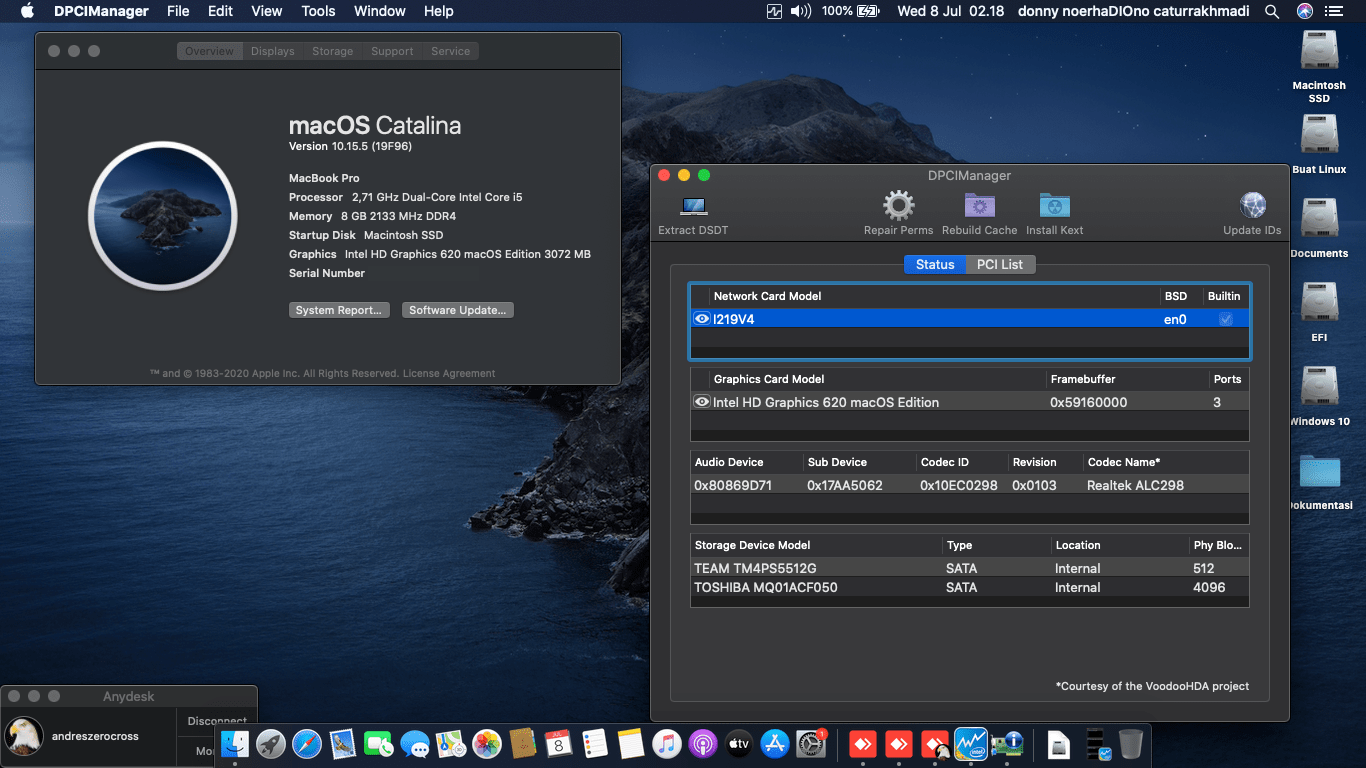The width and height of the screenshot is (1366, 768).
Task: Click the volume icon in menu bar
Action: (801, 11)
